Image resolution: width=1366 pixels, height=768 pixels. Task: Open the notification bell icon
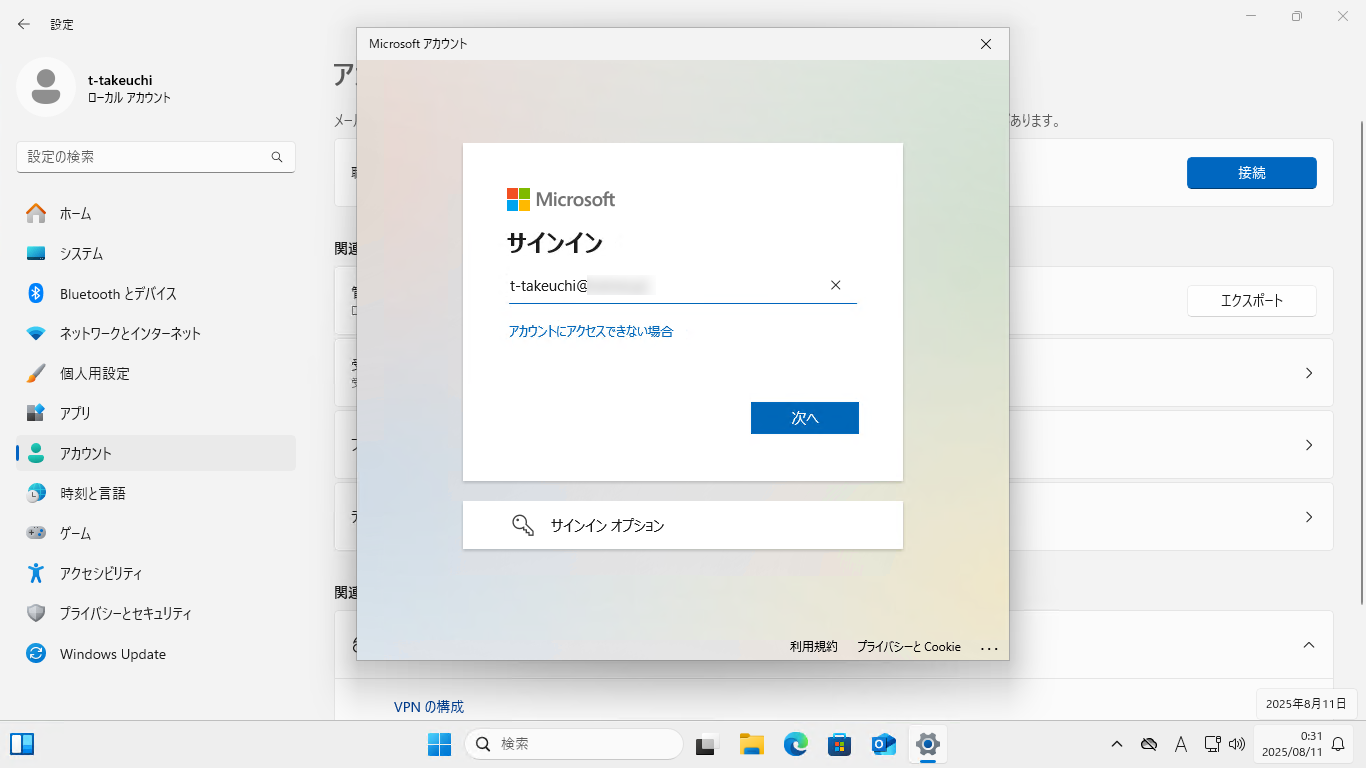1338,744
